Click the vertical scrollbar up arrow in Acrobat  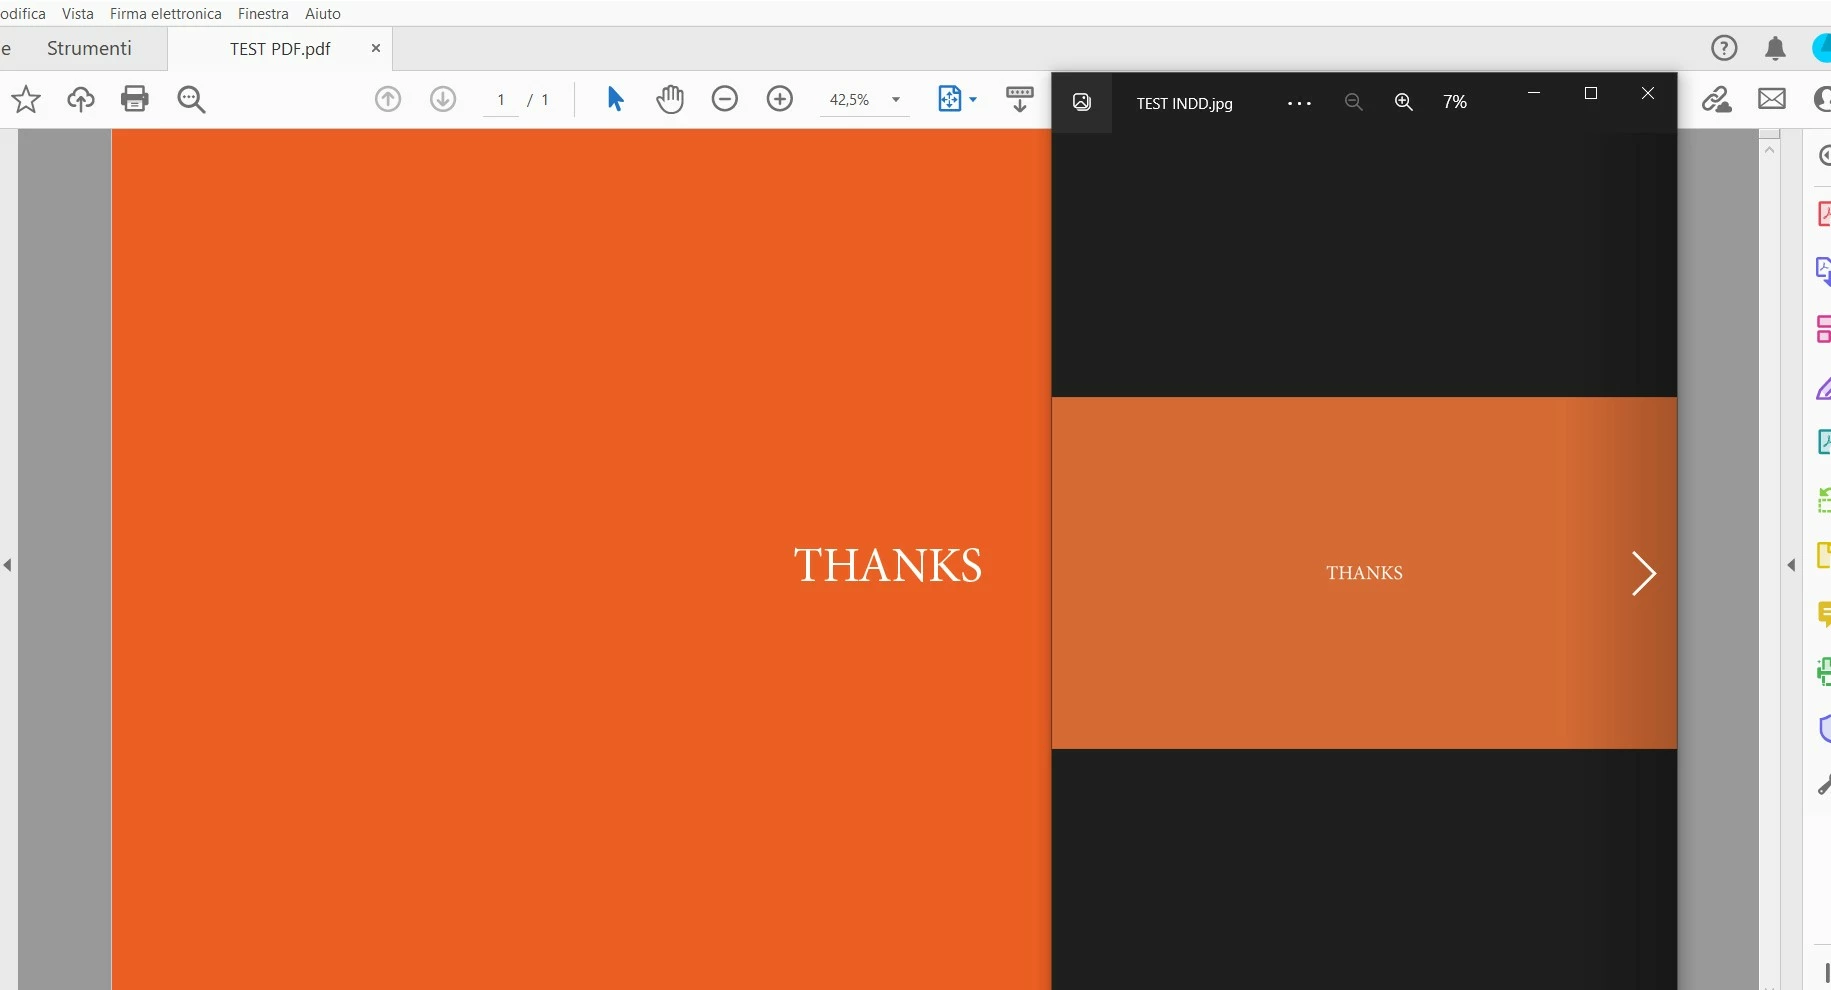1770,150
